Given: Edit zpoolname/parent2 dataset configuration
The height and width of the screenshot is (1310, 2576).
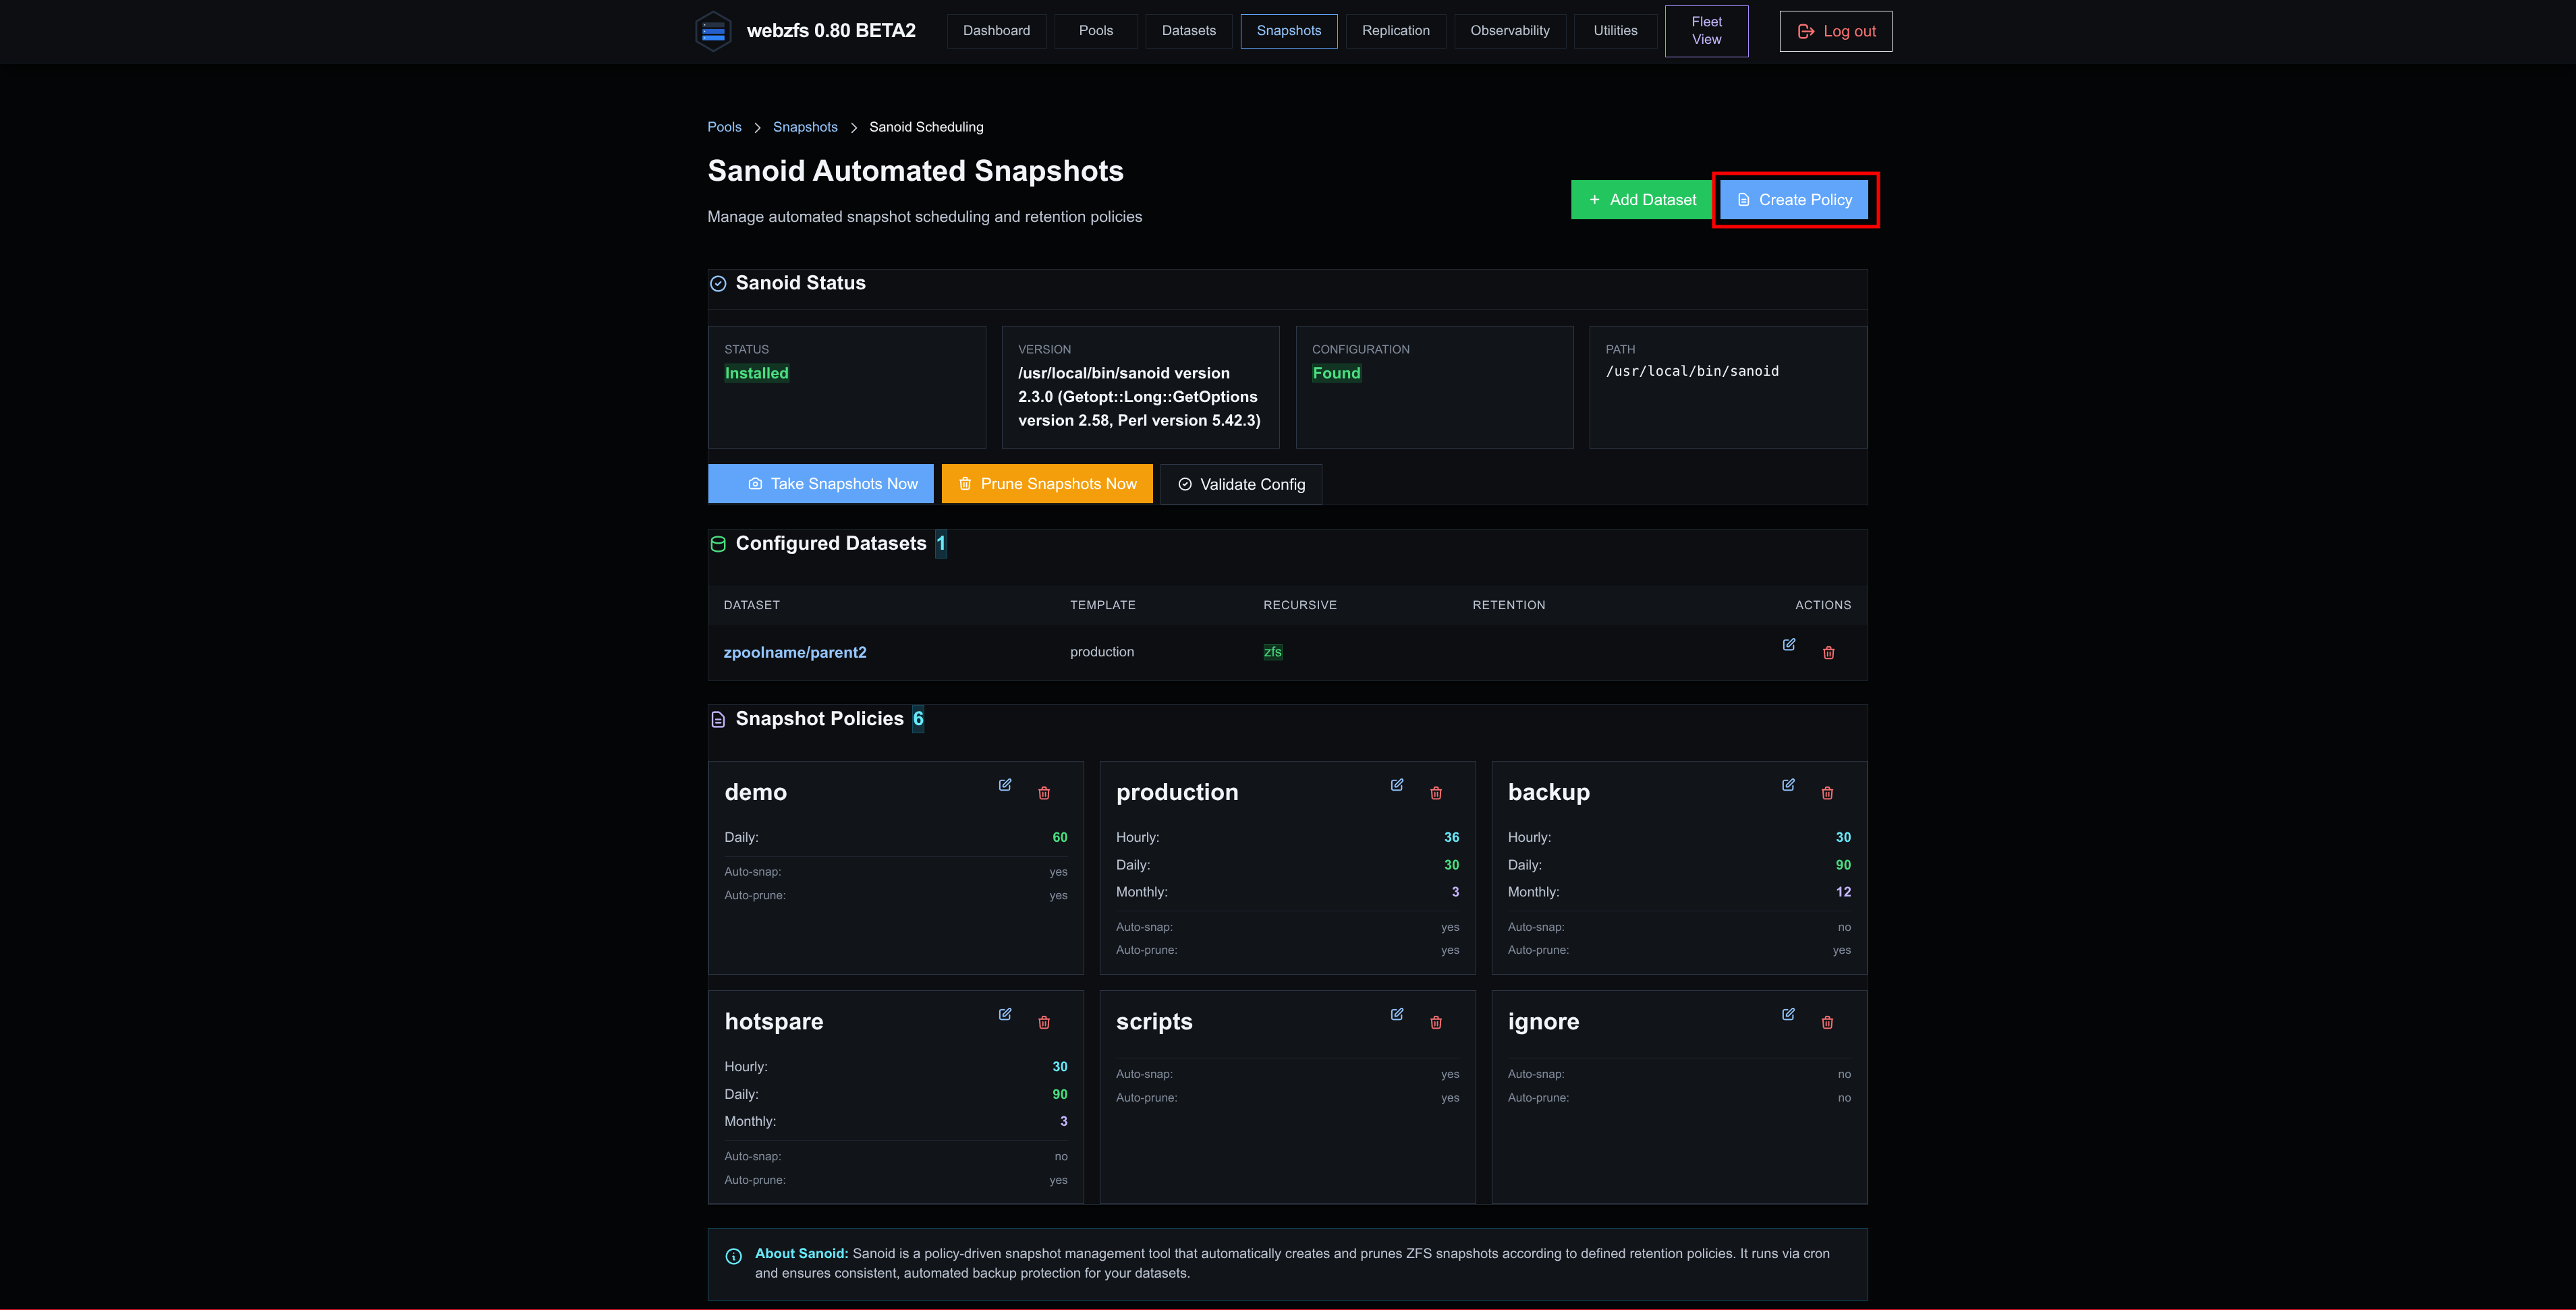Looking at the screenshot, I should tap(1789, 644).
